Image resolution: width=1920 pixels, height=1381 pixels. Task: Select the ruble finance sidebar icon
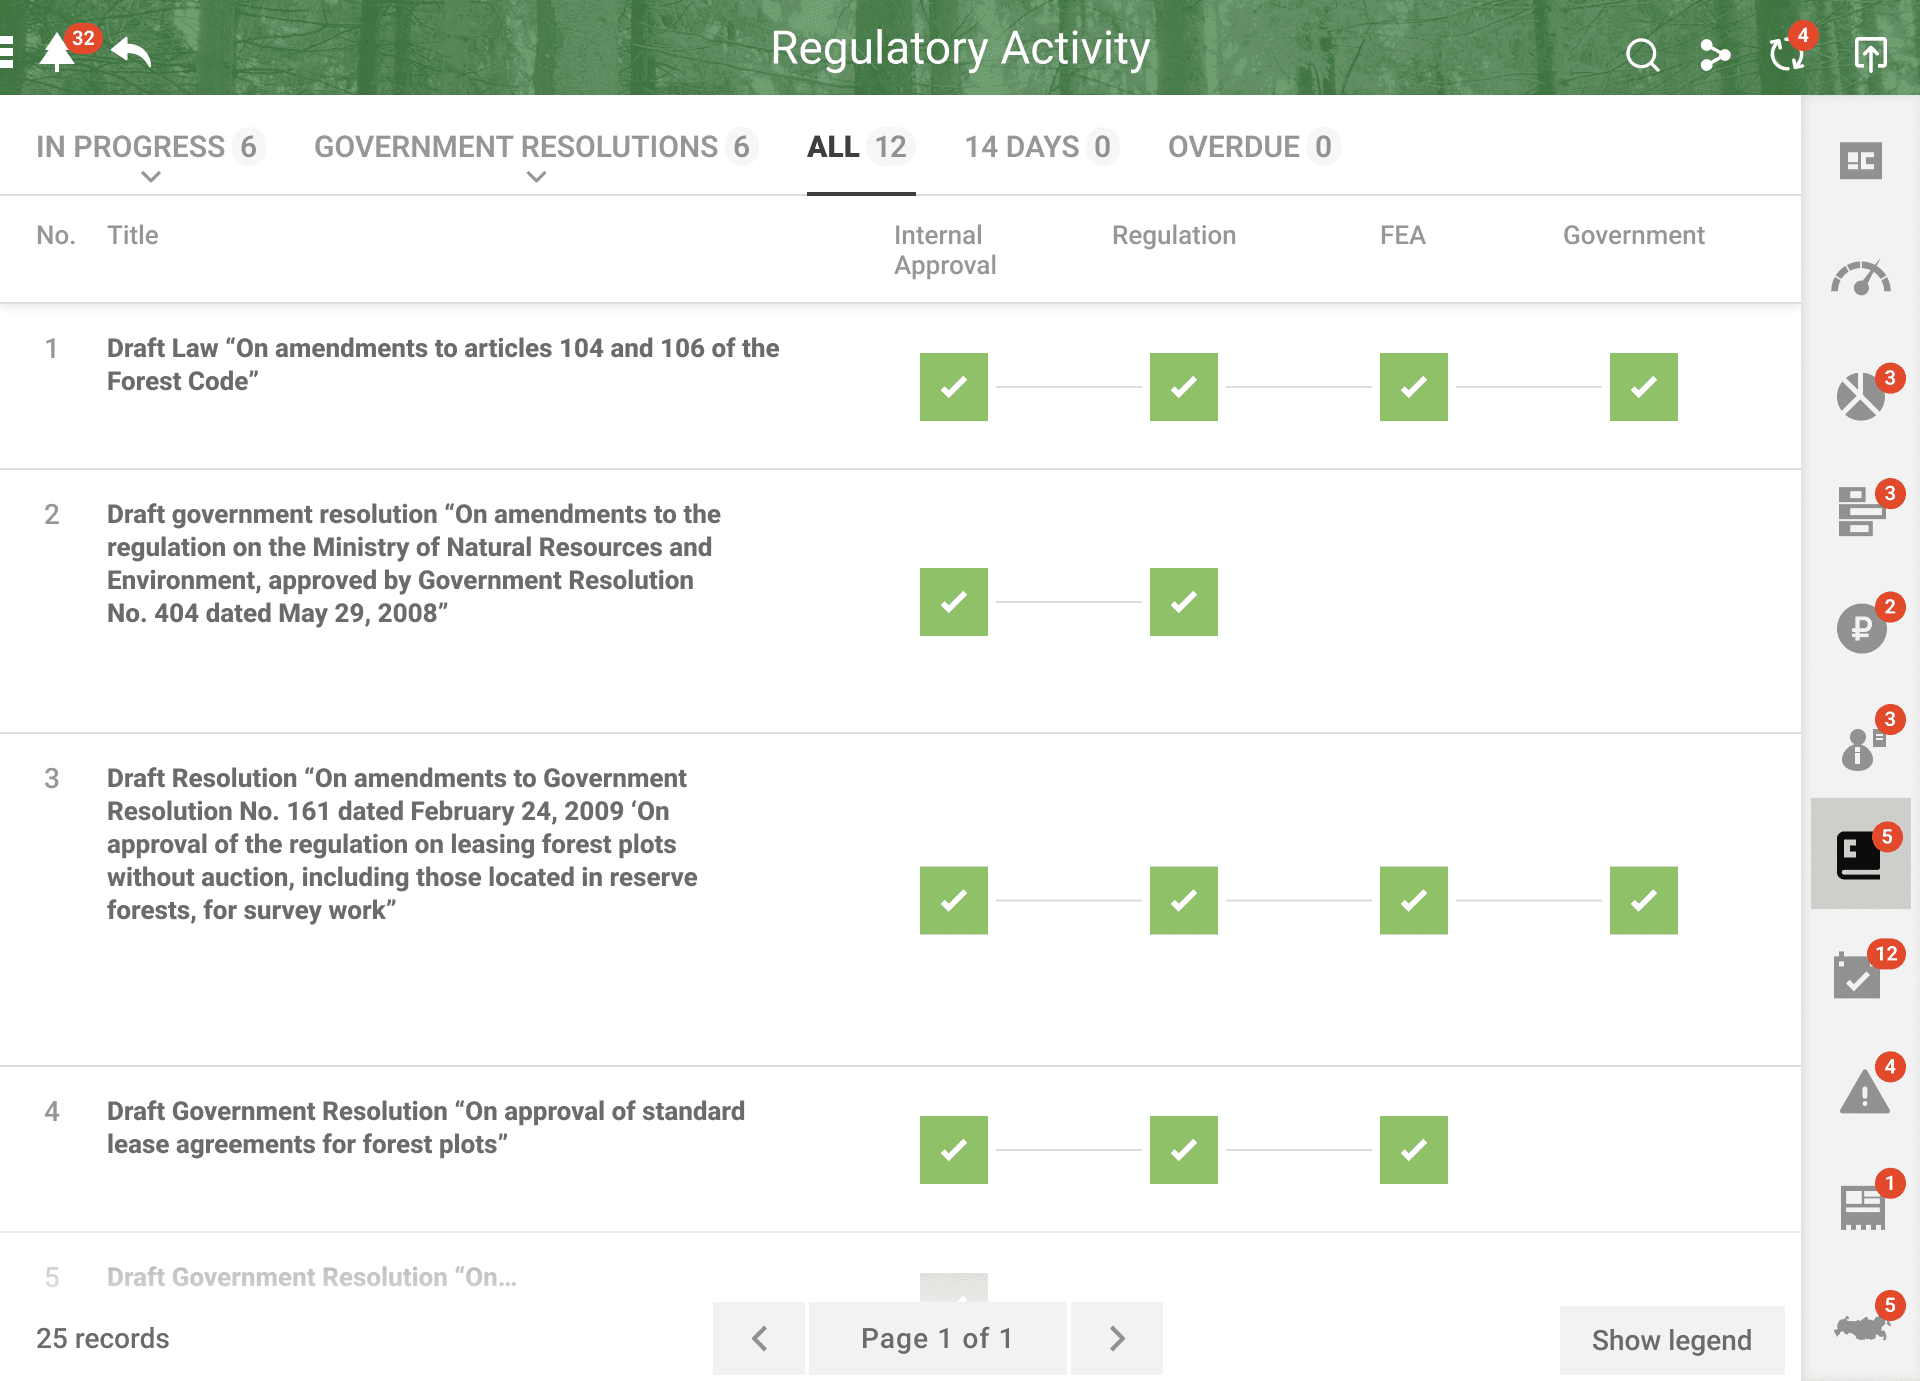coord(1860,628)
